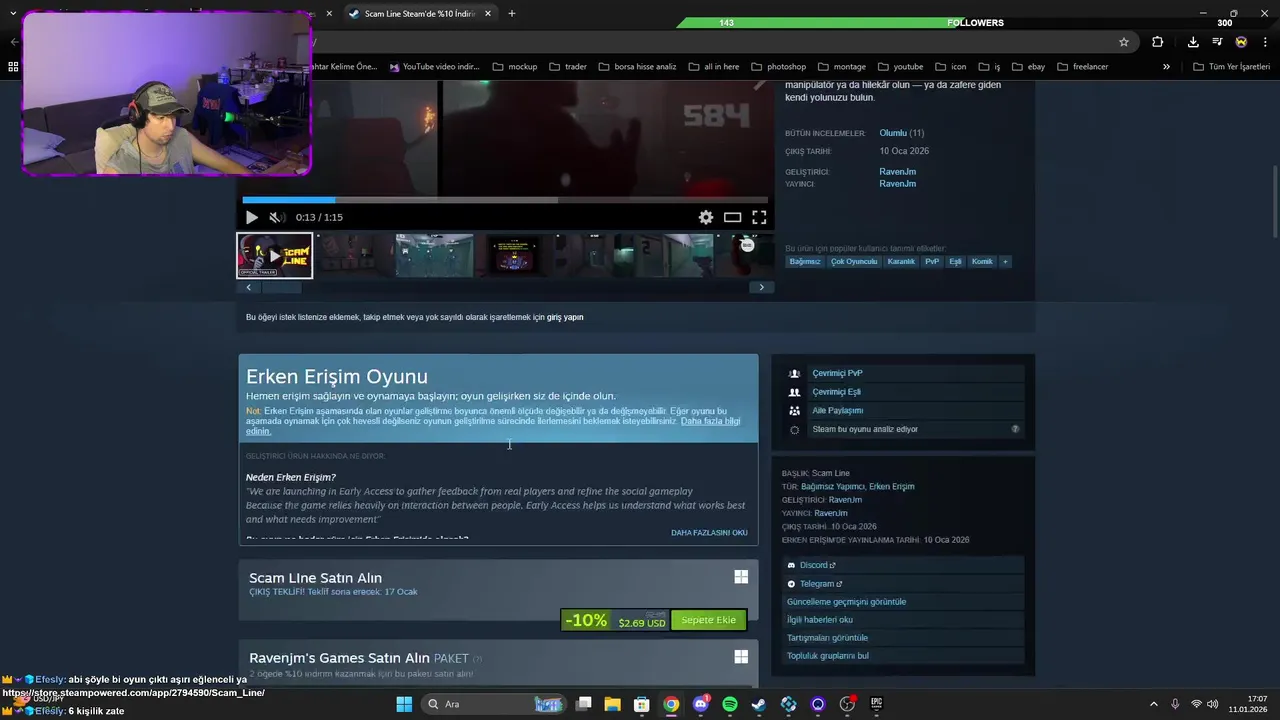Open video player settings gear
1280x720 pixels.
point(706,217)
